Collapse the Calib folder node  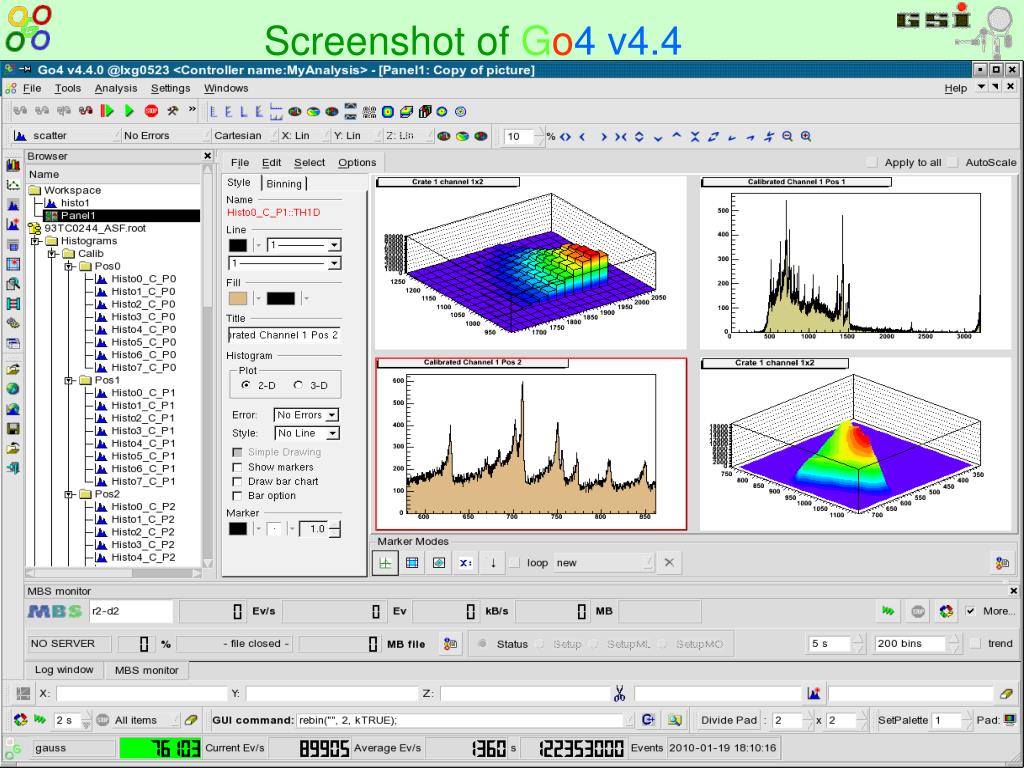(52, 253)
